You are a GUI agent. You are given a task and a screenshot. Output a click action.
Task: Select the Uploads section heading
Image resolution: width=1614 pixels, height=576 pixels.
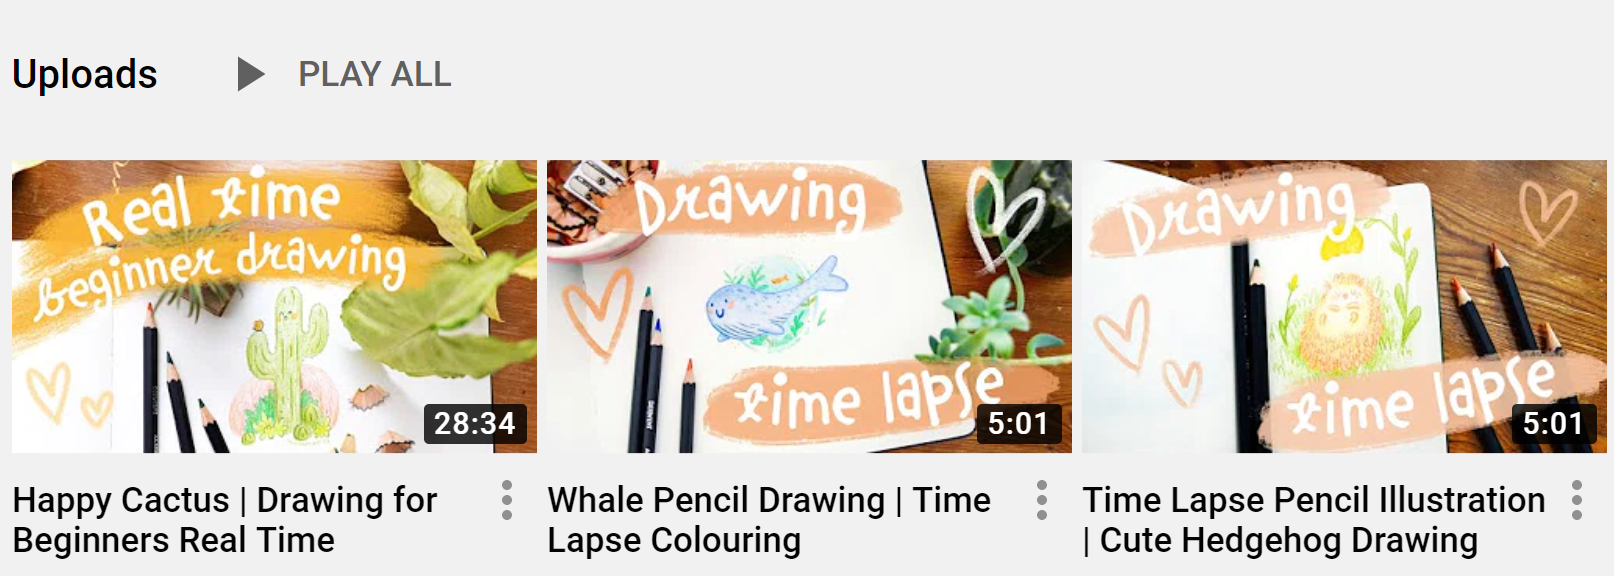[x=85, y=74]
